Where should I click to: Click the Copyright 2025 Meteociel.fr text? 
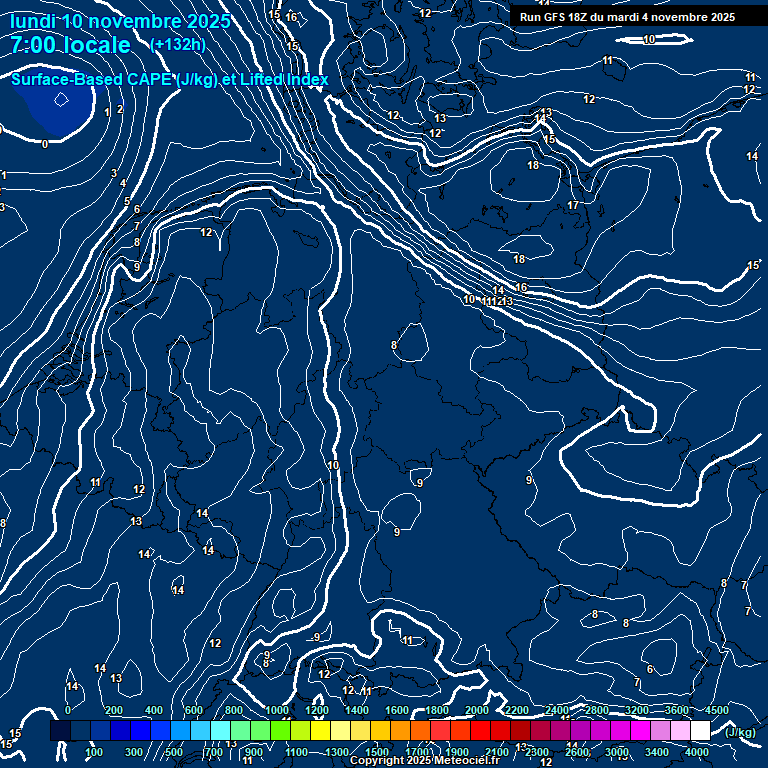point(424,761)
